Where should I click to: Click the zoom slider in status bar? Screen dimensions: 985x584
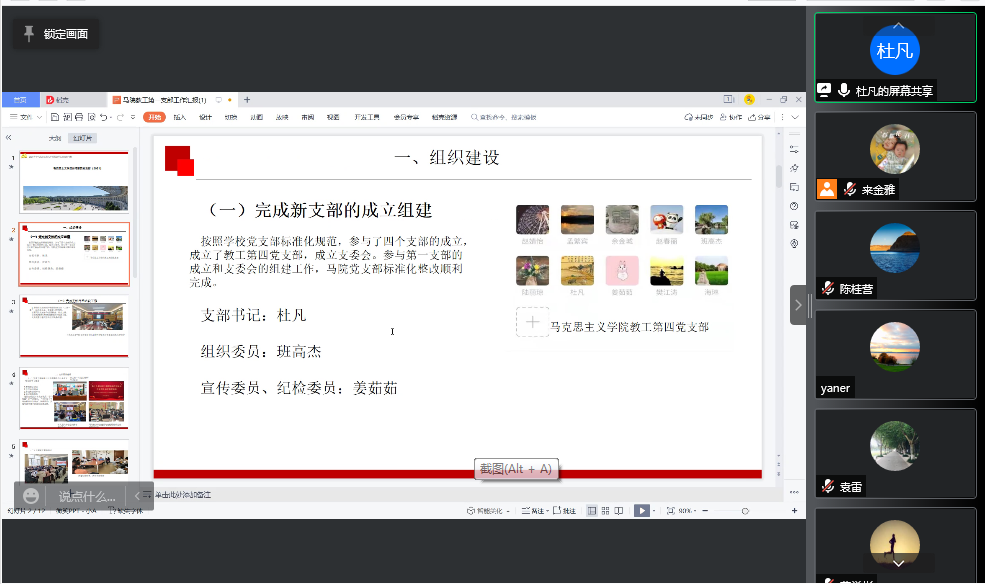745,511
